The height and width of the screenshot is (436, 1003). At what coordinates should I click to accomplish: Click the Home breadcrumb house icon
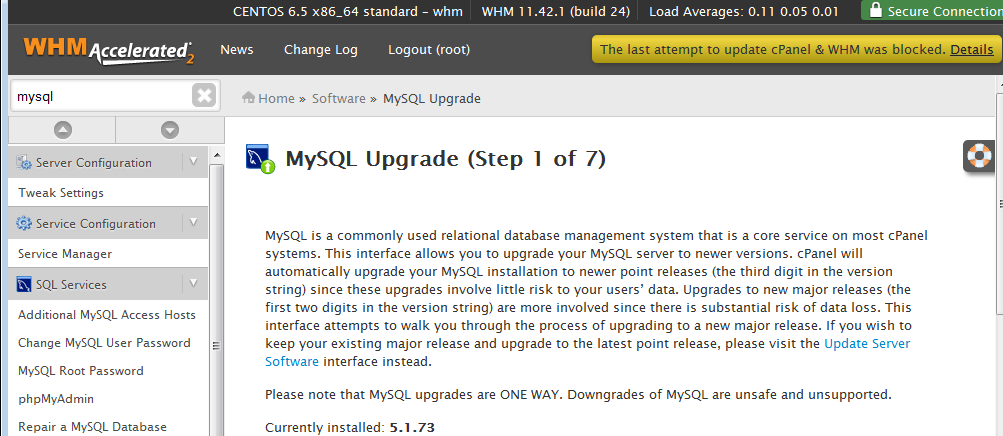point(249,98)
